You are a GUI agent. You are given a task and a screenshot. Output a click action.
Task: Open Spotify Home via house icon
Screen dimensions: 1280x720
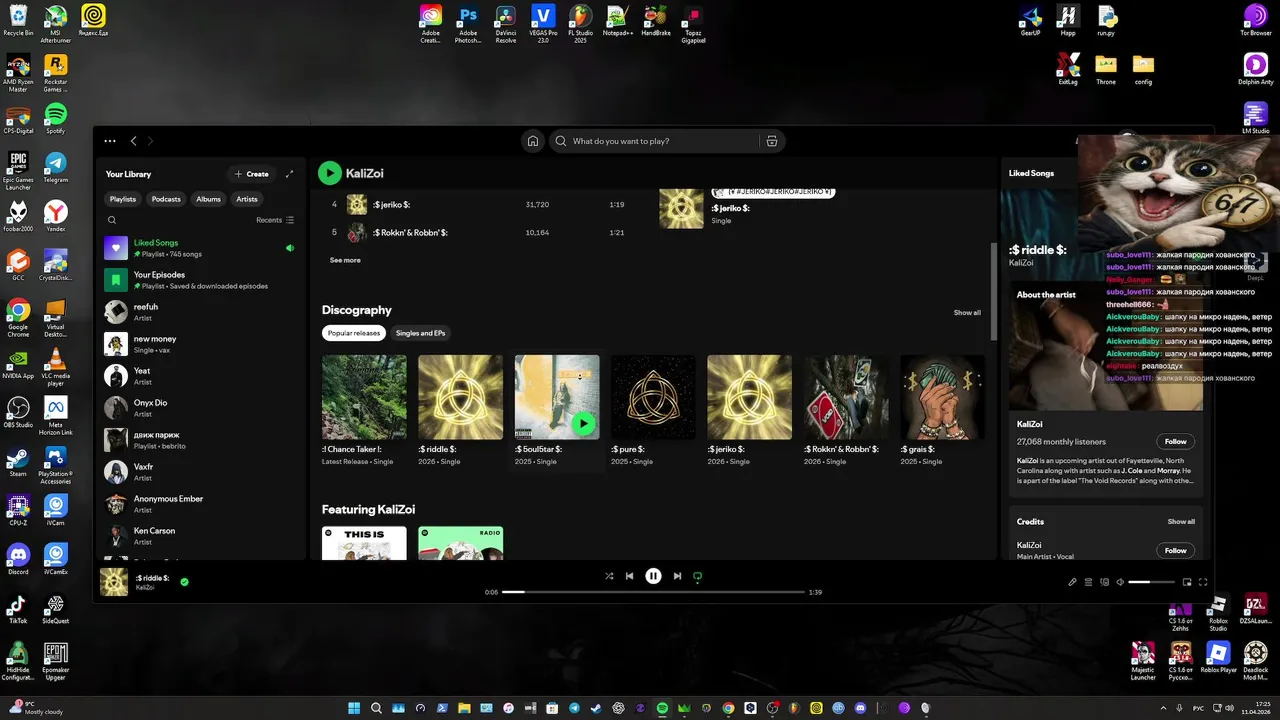point(533,141)
